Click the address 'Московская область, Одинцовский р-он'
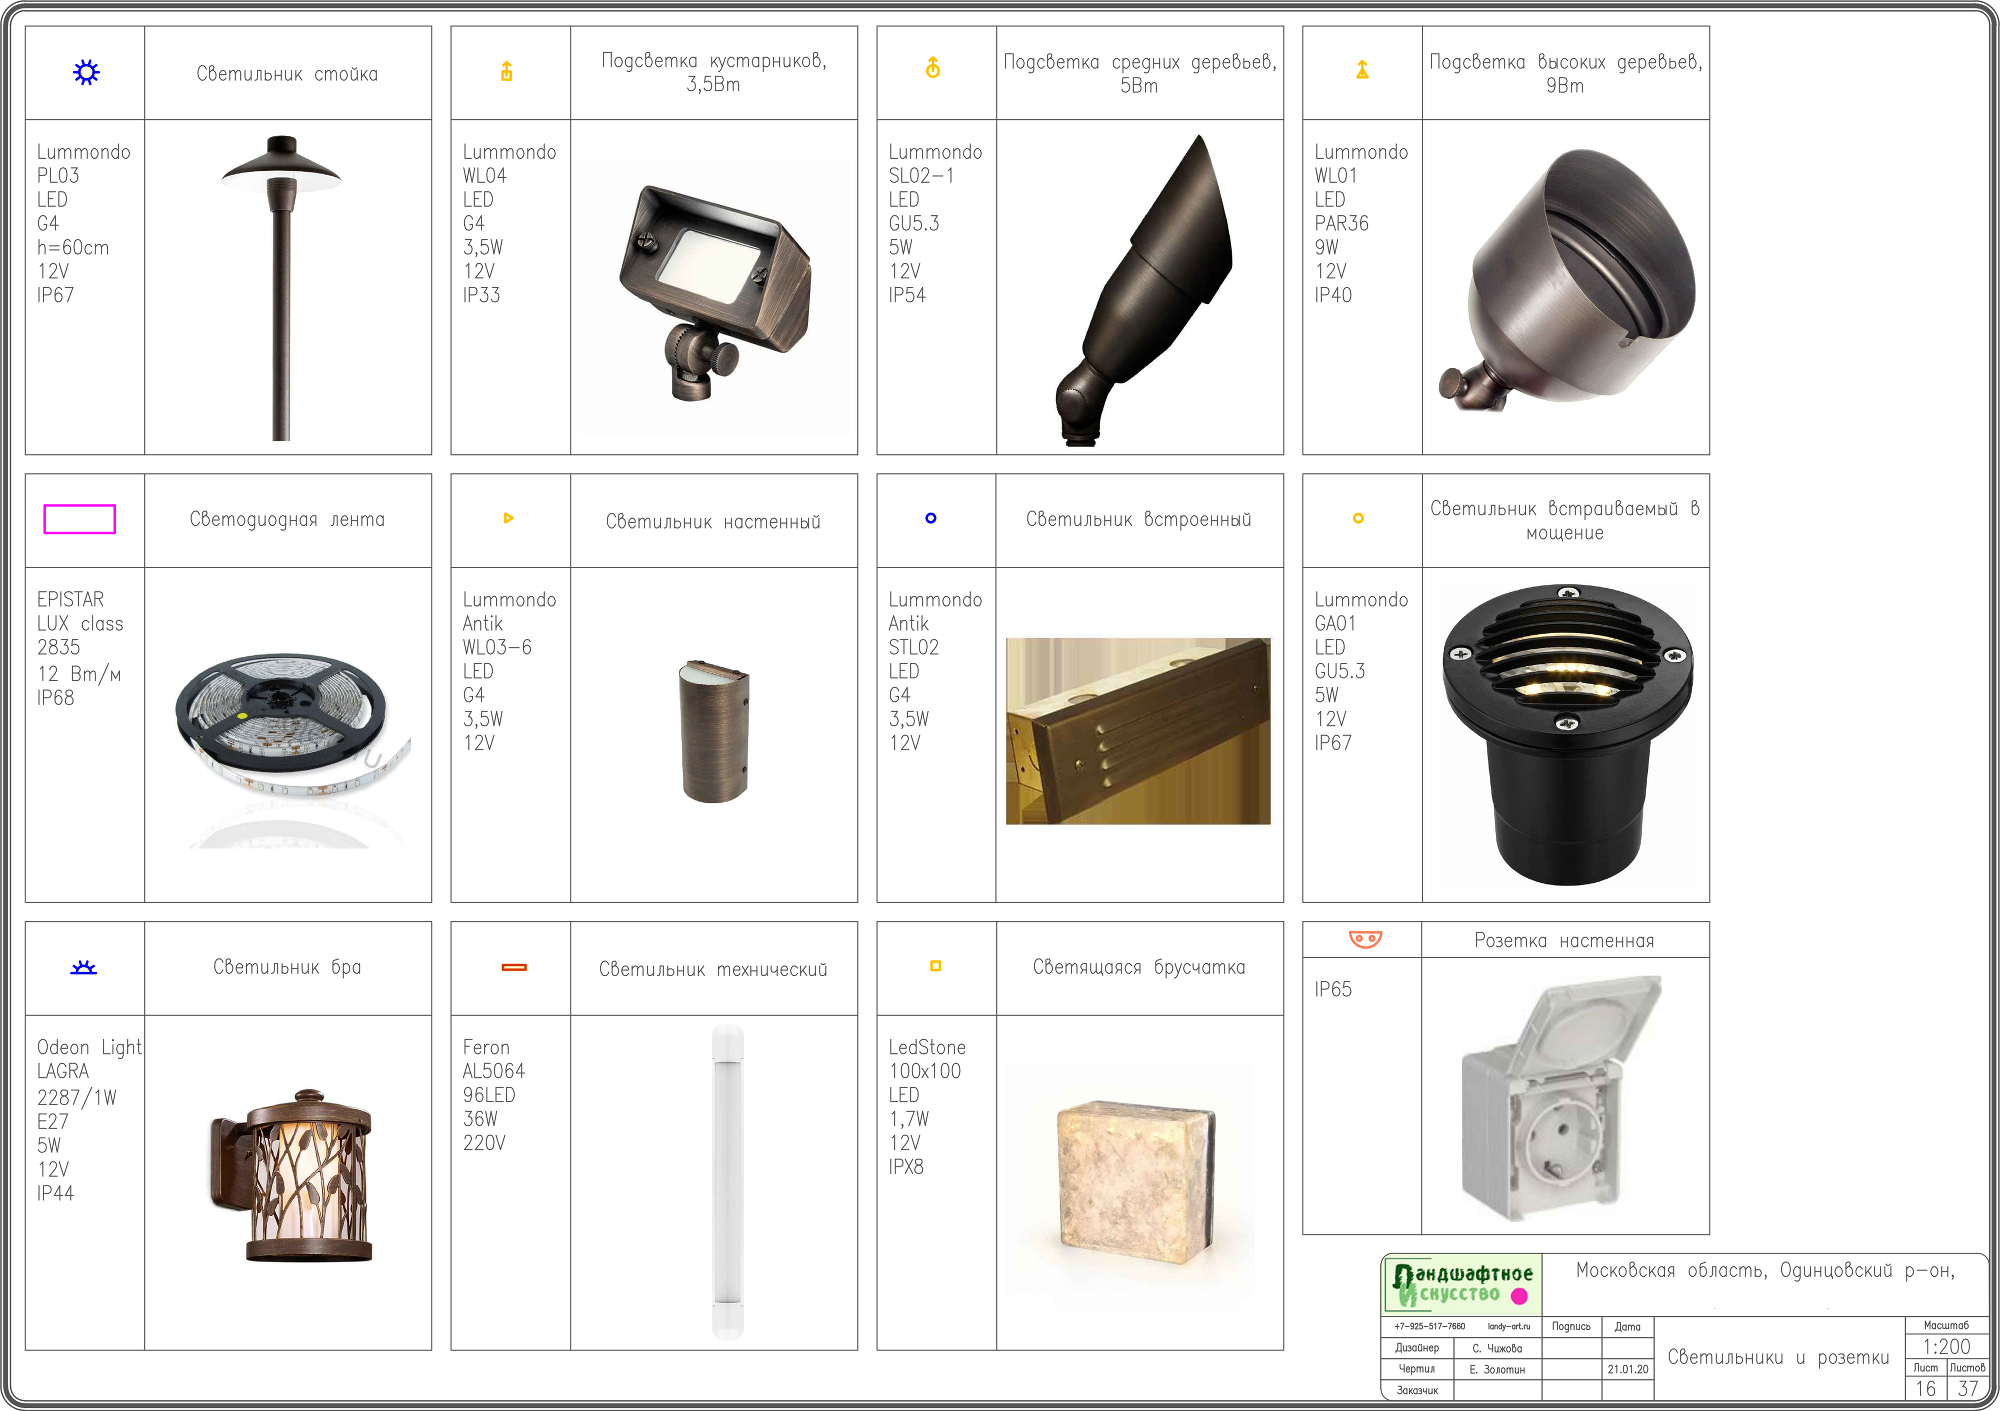Screen dimensions: 2000x1411 click(x=1765, y=1271)
